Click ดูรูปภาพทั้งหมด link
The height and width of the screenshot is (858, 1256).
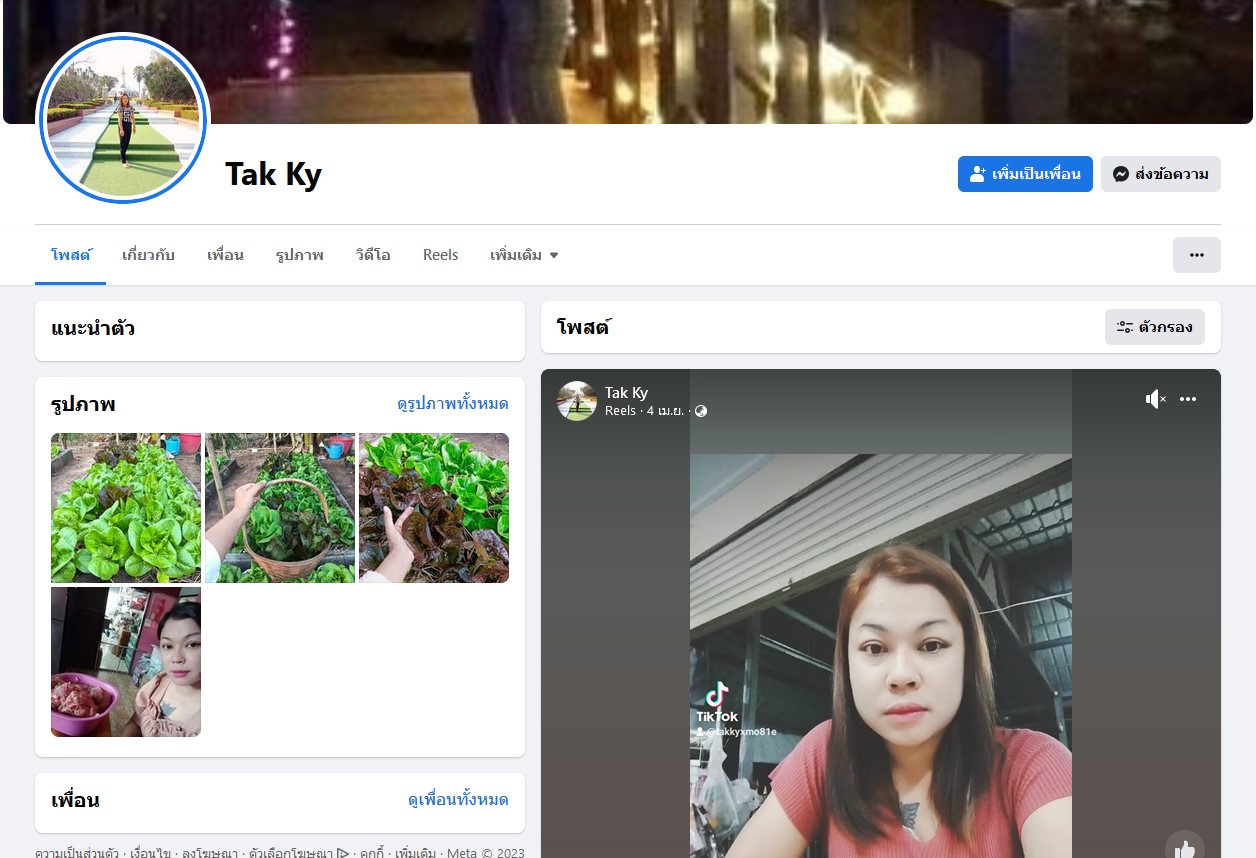point(452,404)
